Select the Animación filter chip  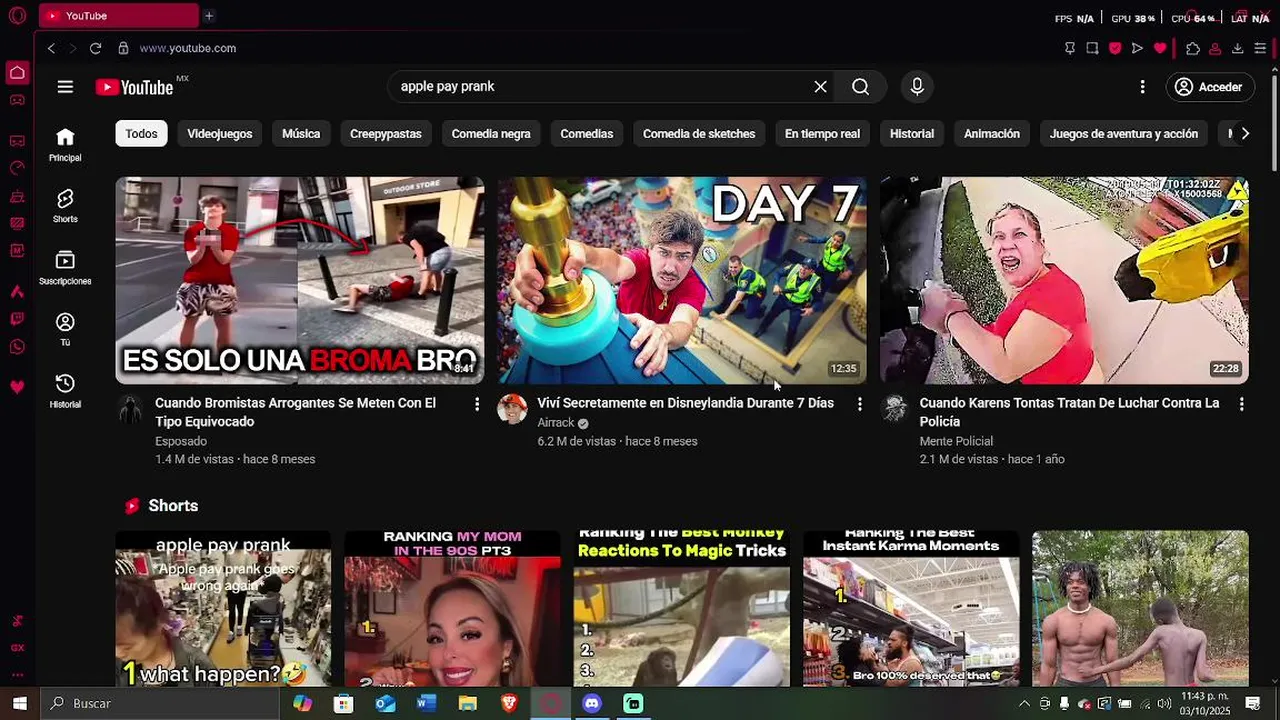tap(992, 134)
